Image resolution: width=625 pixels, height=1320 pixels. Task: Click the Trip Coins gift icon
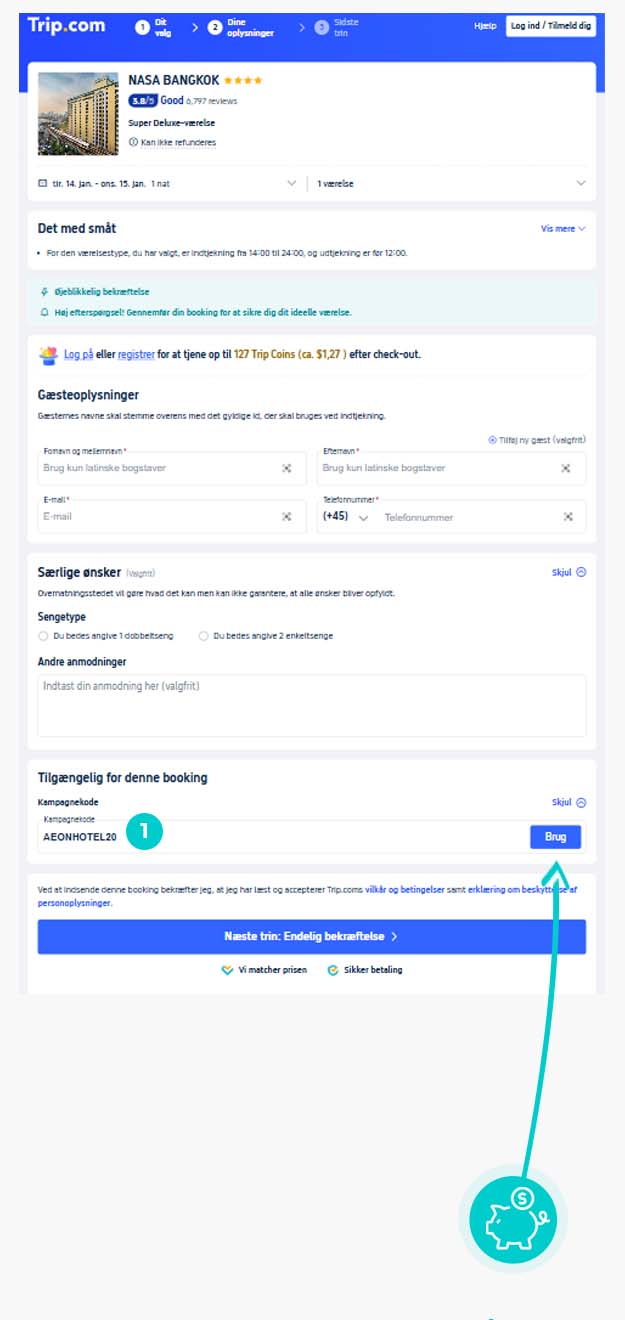pos(48,355)
